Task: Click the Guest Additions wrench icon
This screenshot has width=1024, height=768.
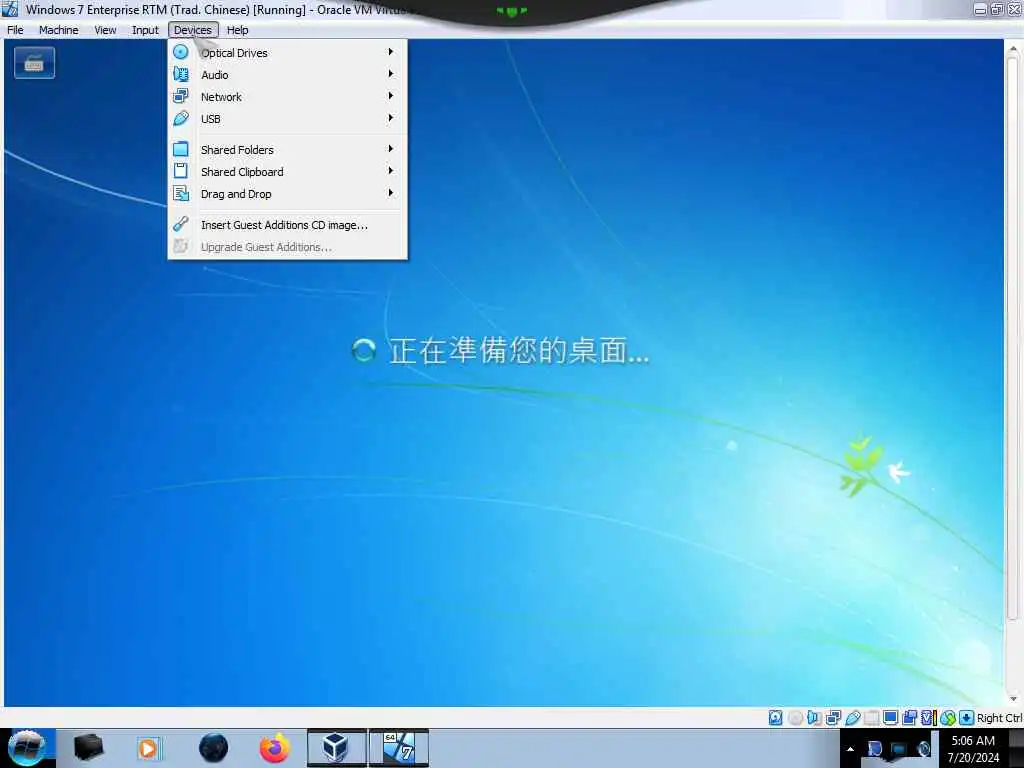Action: point(181,224)
